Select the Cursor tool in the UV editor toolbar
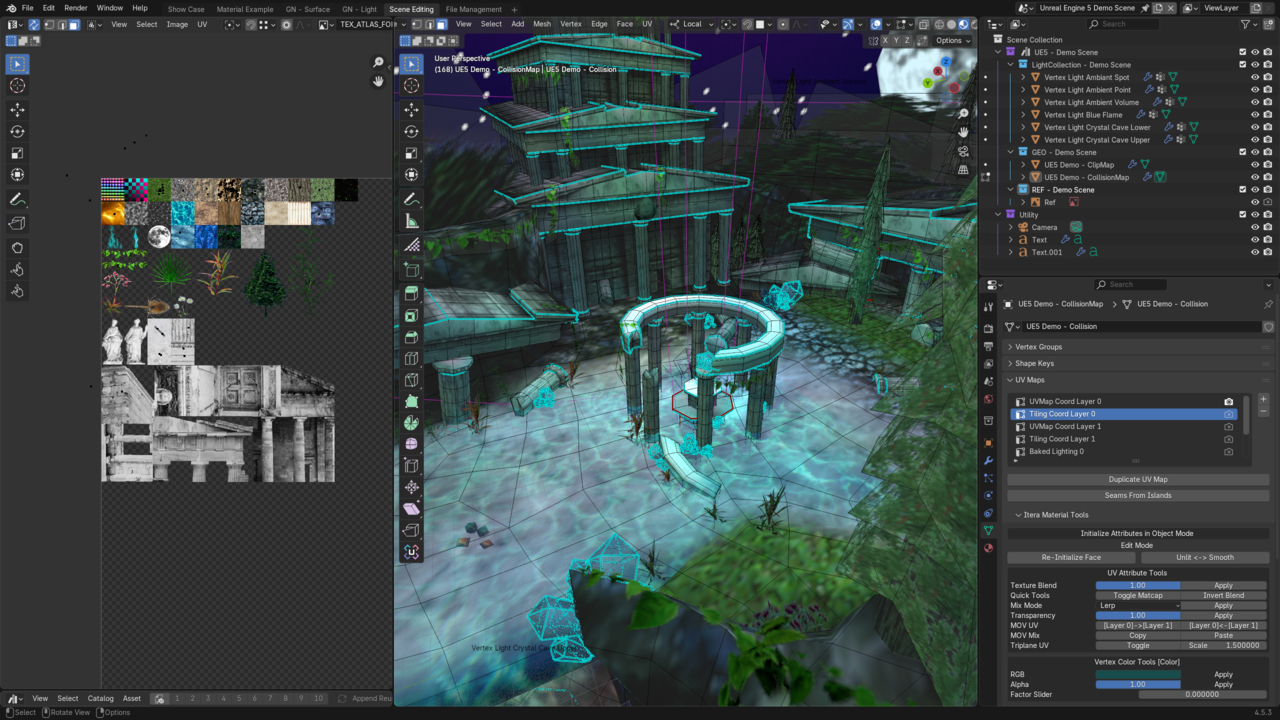The height and width of the screenshot is (720, 1280). (x=17, y=86)
